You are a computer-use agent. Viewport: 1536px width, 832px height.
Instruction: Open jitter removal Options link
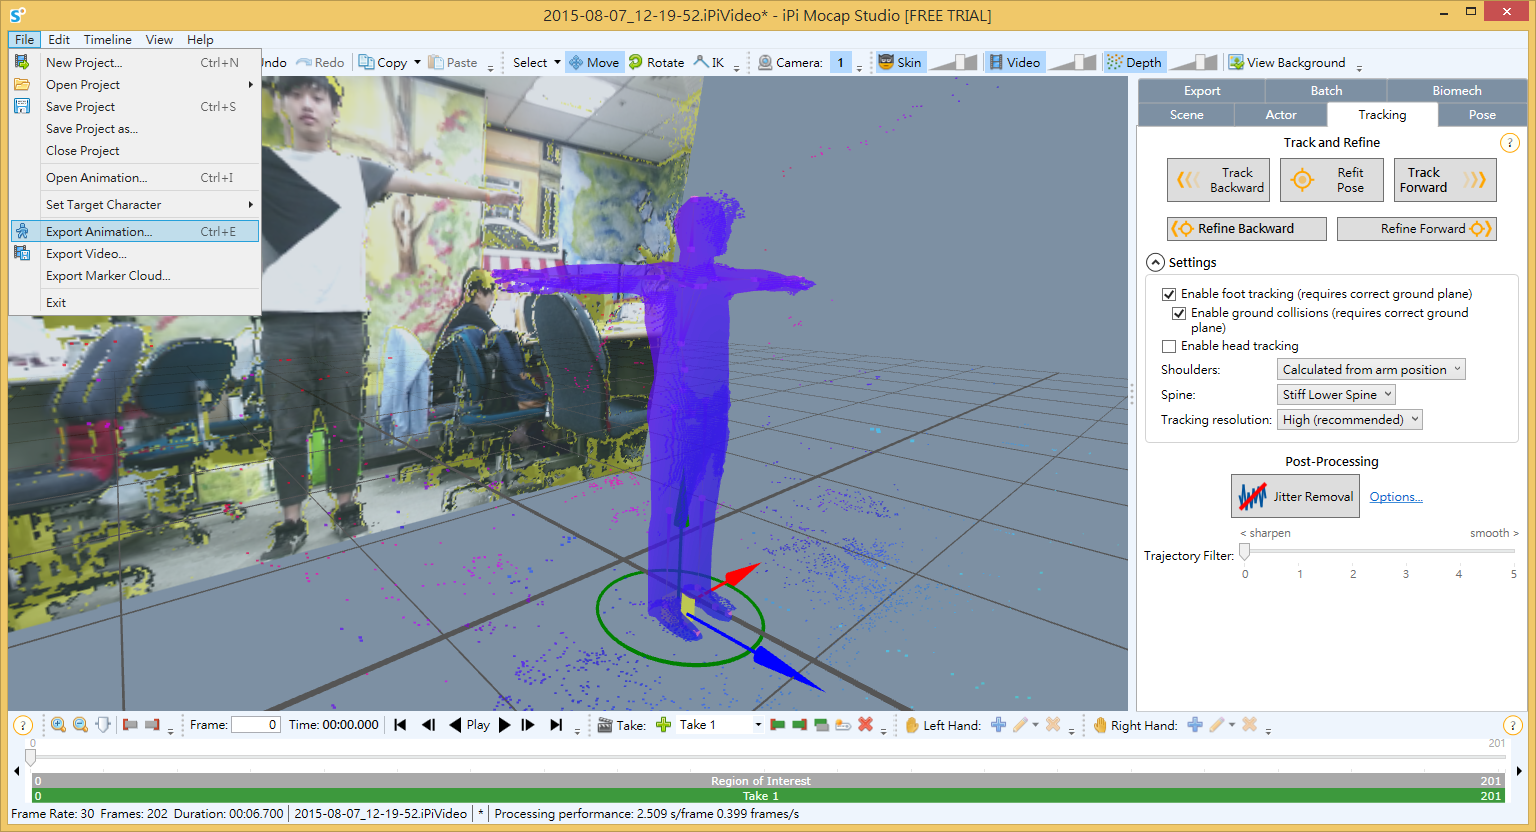point(1395,497)
